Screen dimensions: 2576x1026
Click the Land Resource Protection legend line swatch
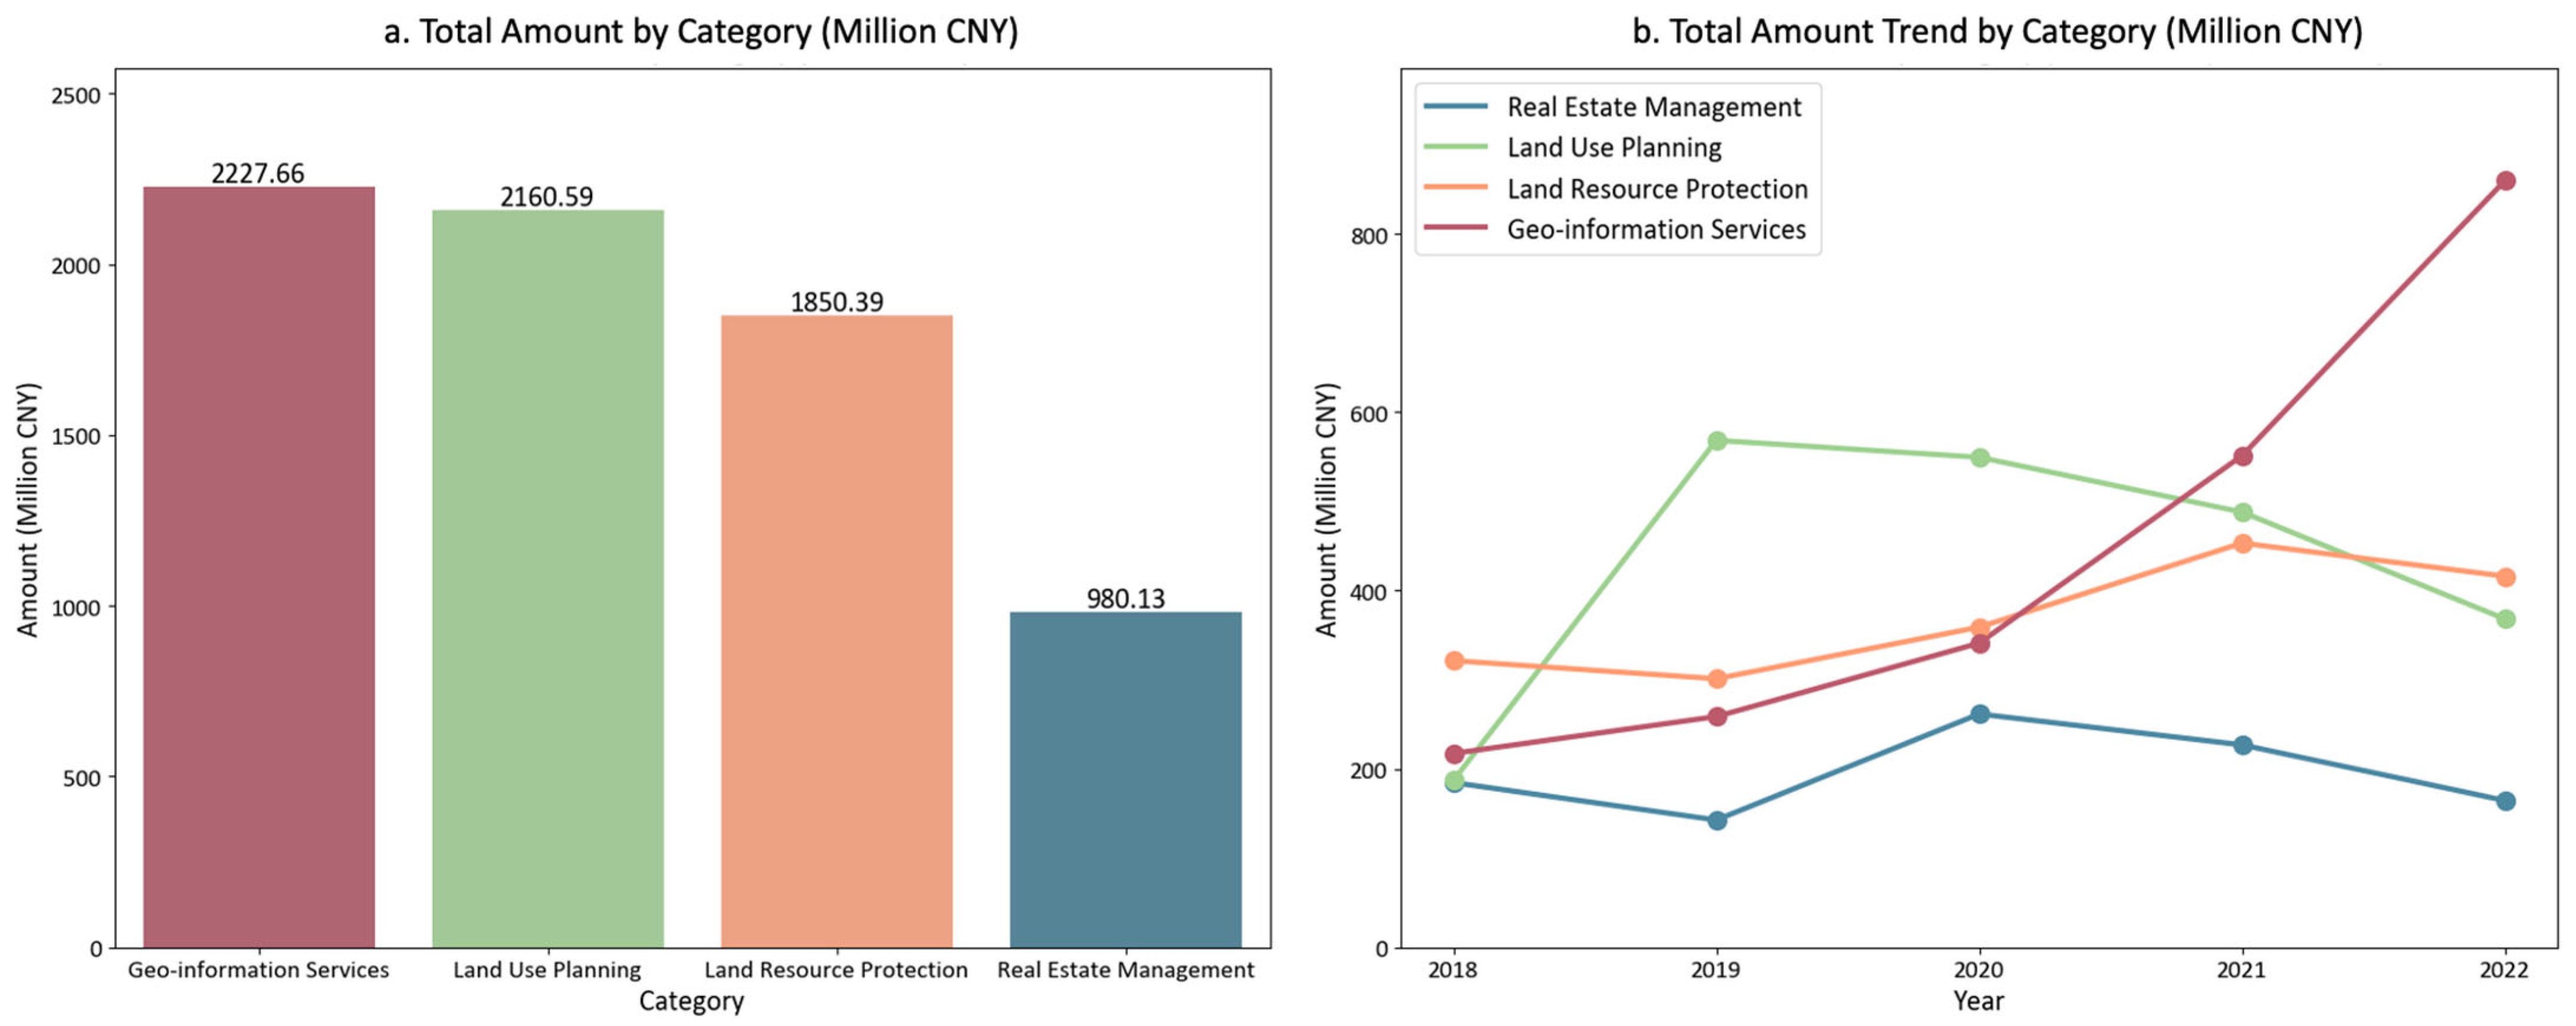point(1455,188)
